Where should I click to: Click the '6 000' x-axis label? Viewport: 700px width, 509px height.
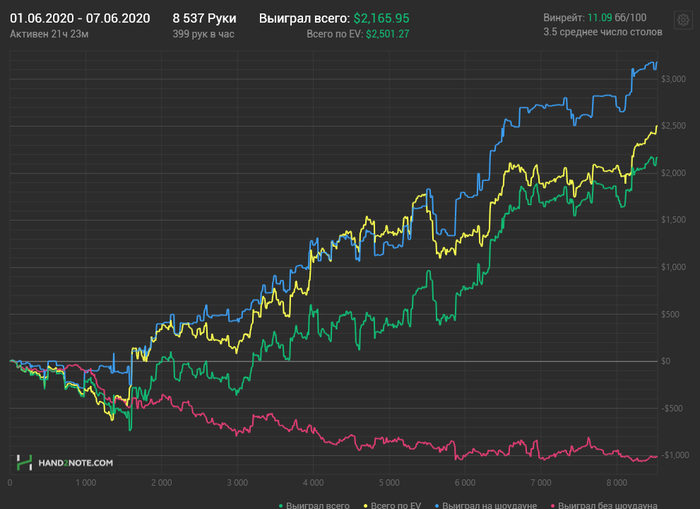coord(465,483)
